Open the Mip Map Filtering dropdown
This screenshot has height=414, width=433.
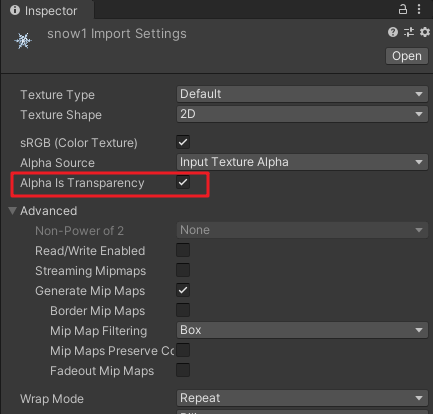click(x=302, y=330)
